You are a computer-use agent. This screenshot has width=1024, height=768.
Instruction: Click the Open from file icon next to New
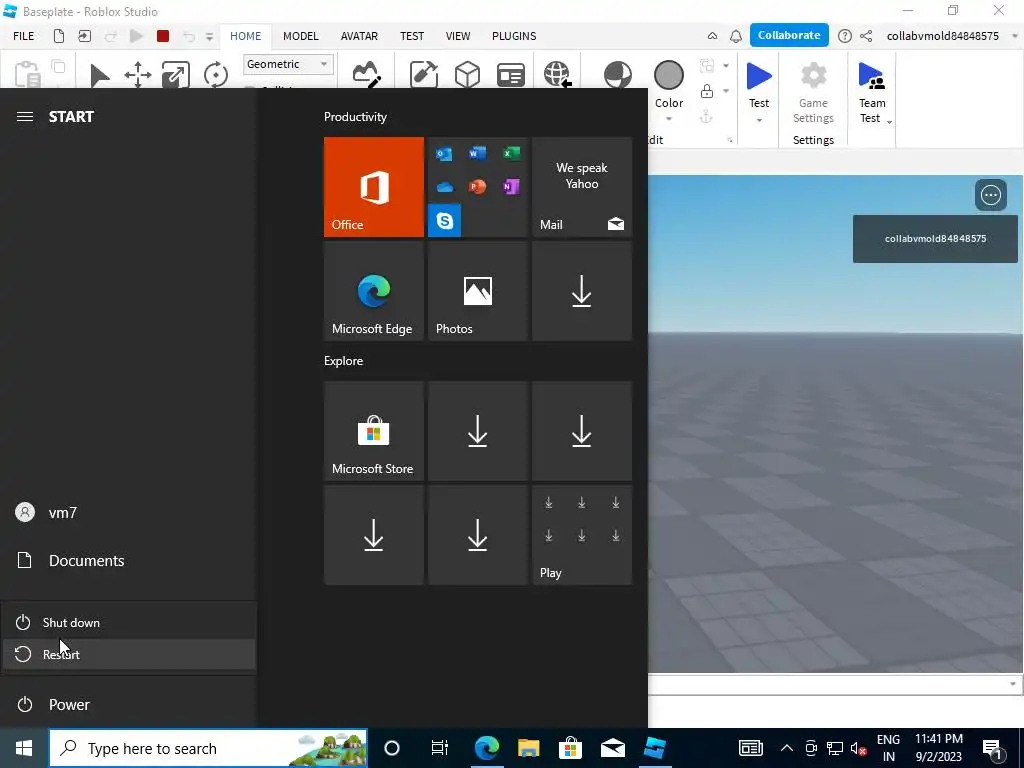(x=84, y=36)
